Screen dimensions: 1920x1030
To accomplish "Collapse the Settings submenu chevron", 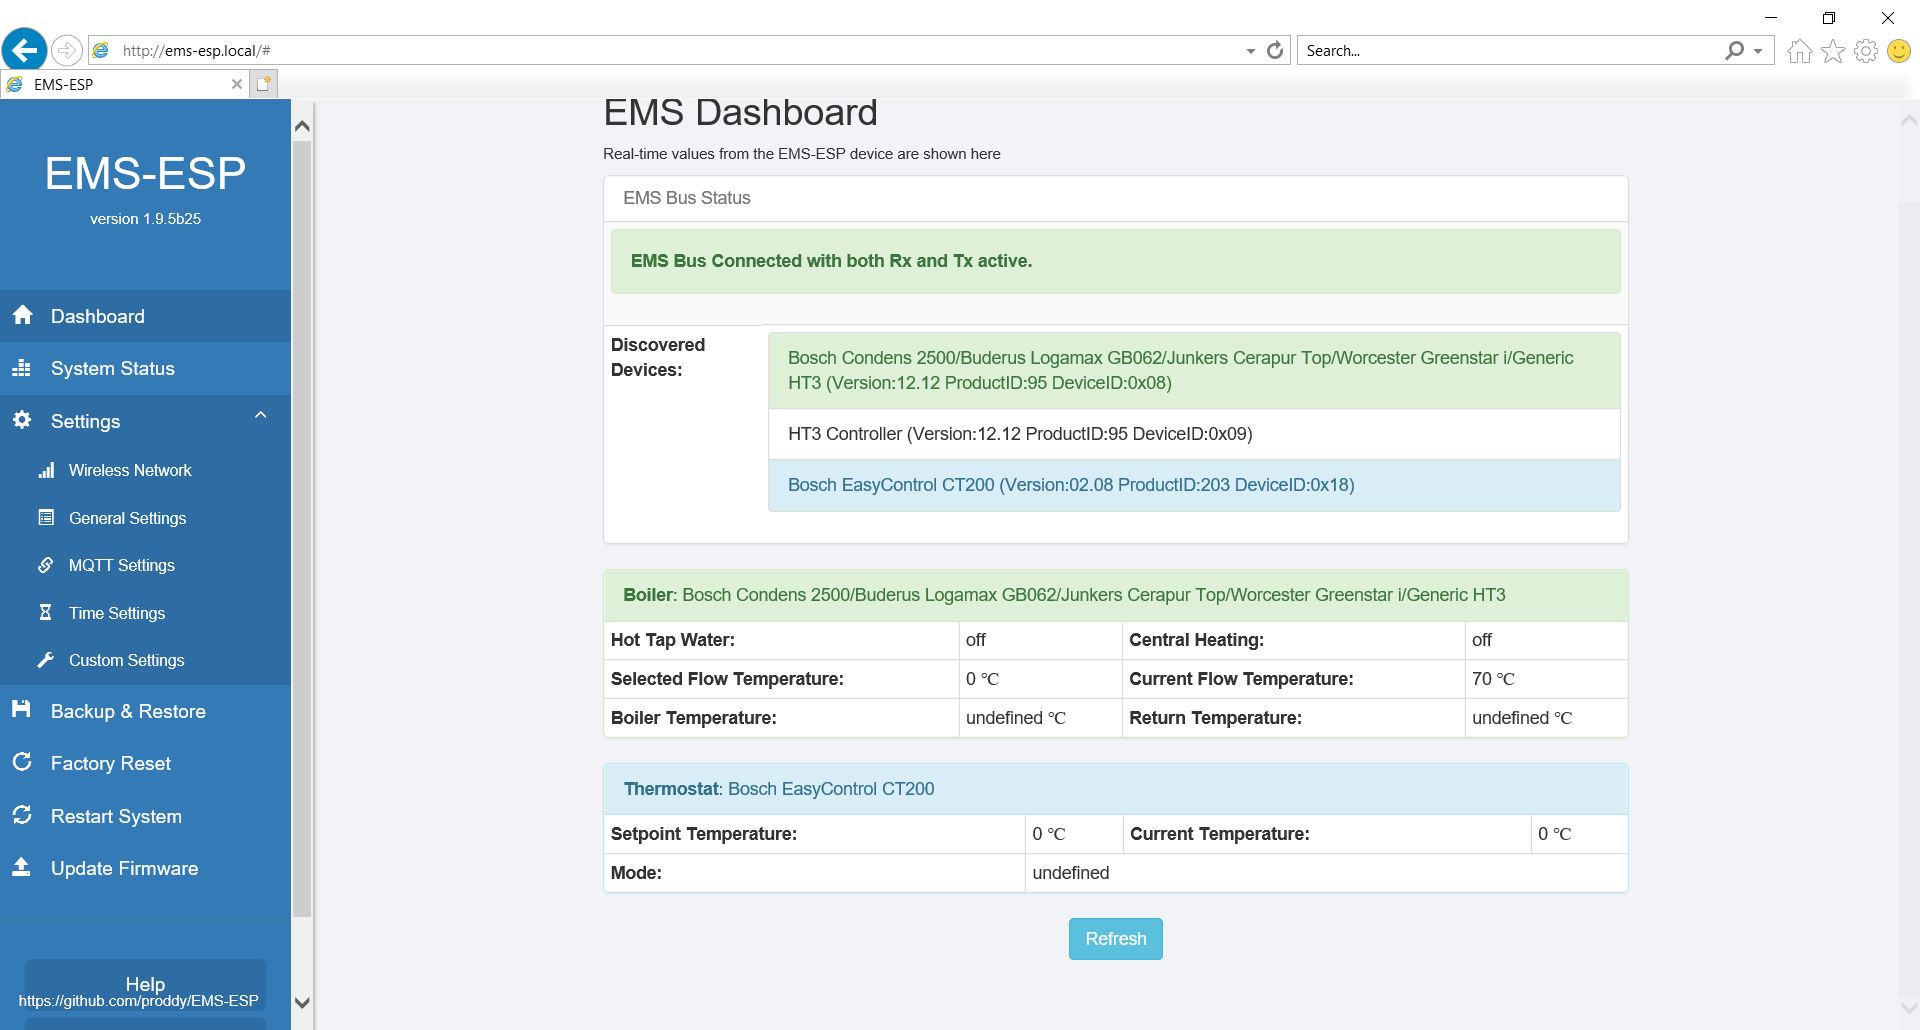I will click(261, 415).
